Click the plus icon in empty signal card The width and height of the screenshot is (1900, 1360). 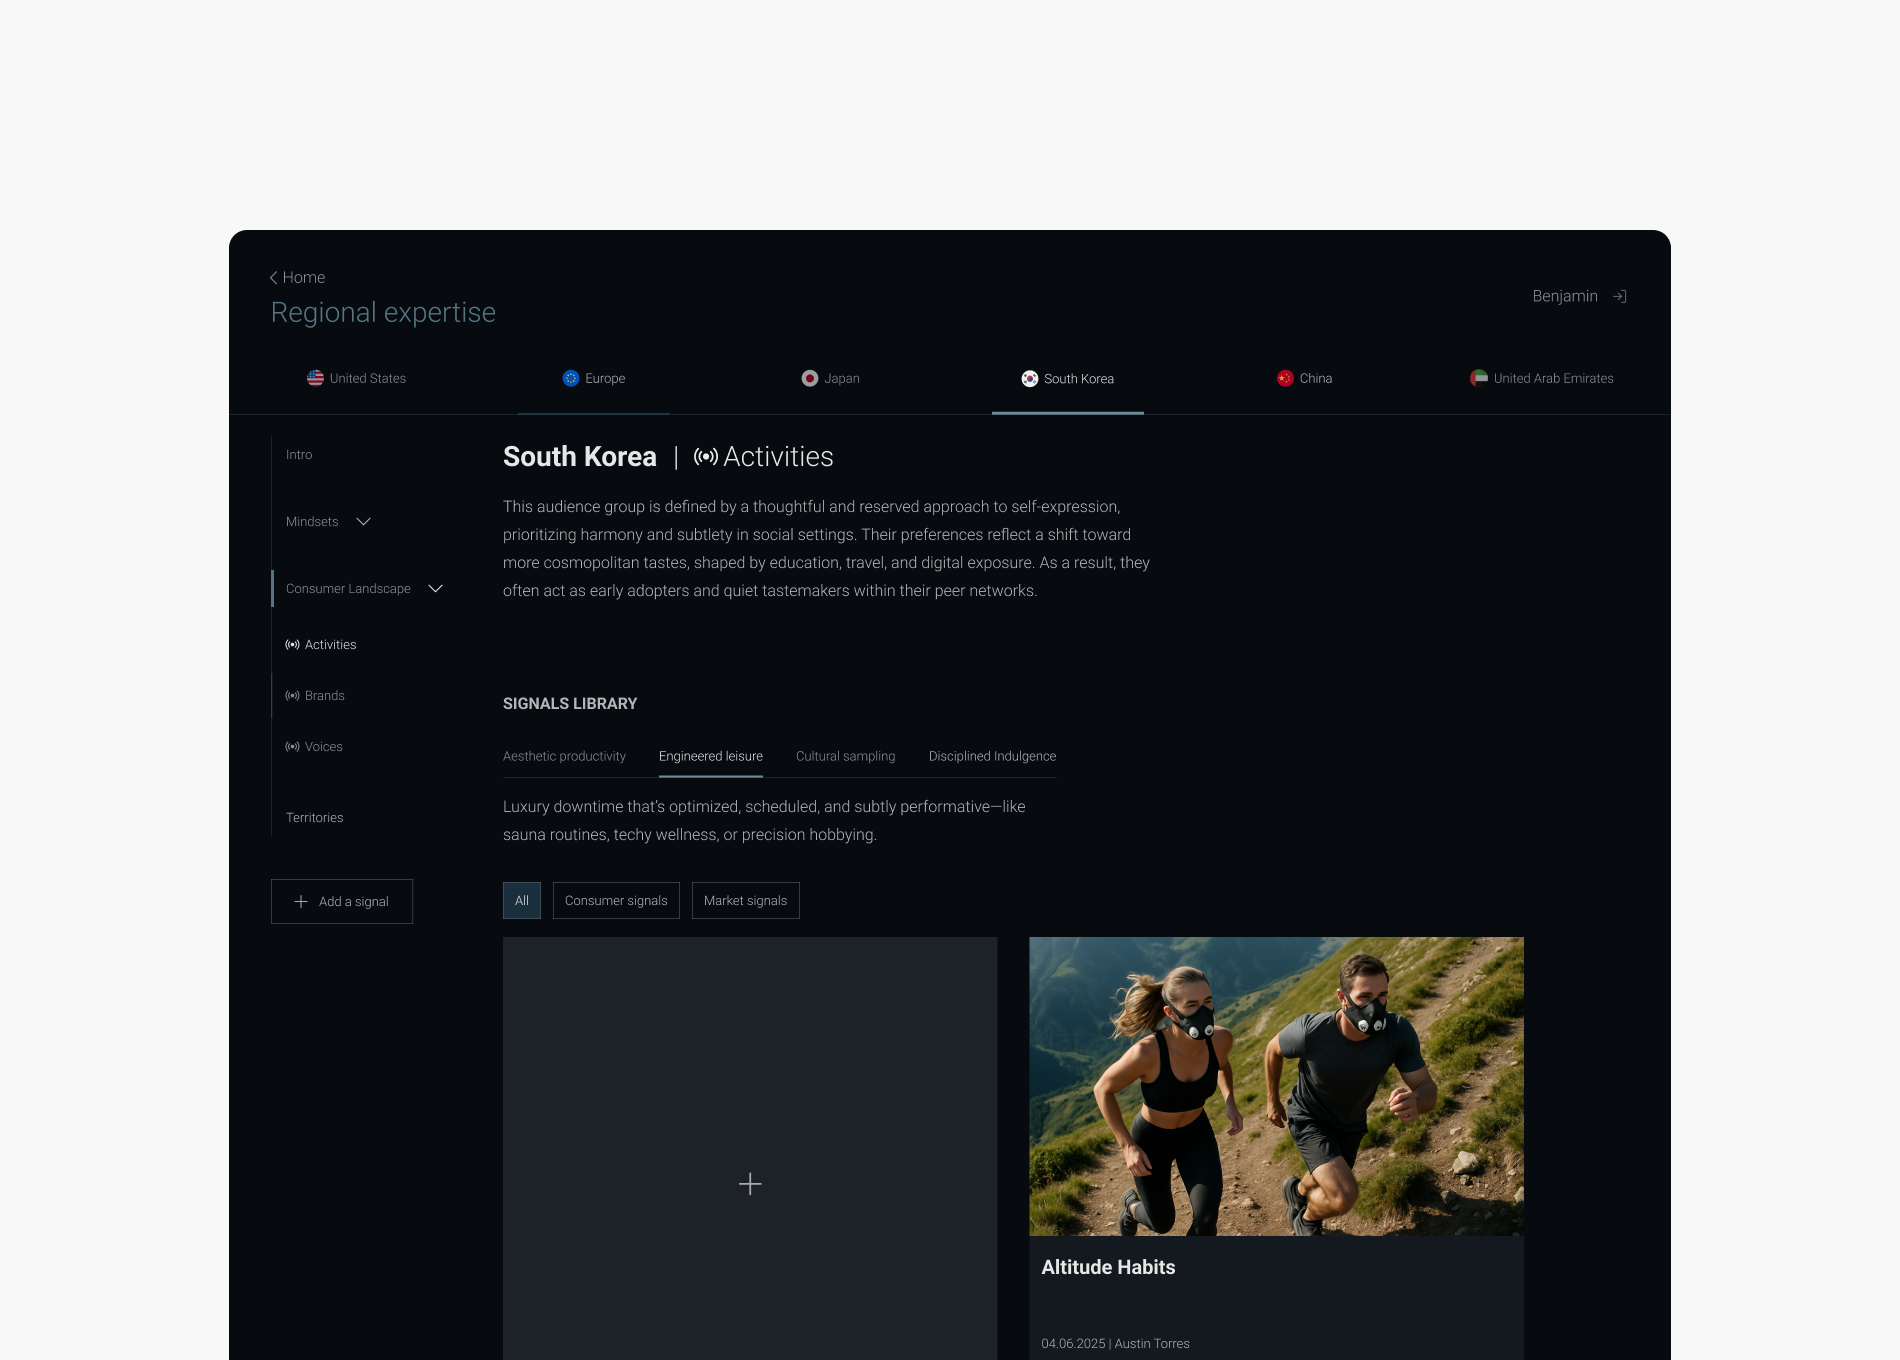pyautogui.click(x=750, y=1184)
